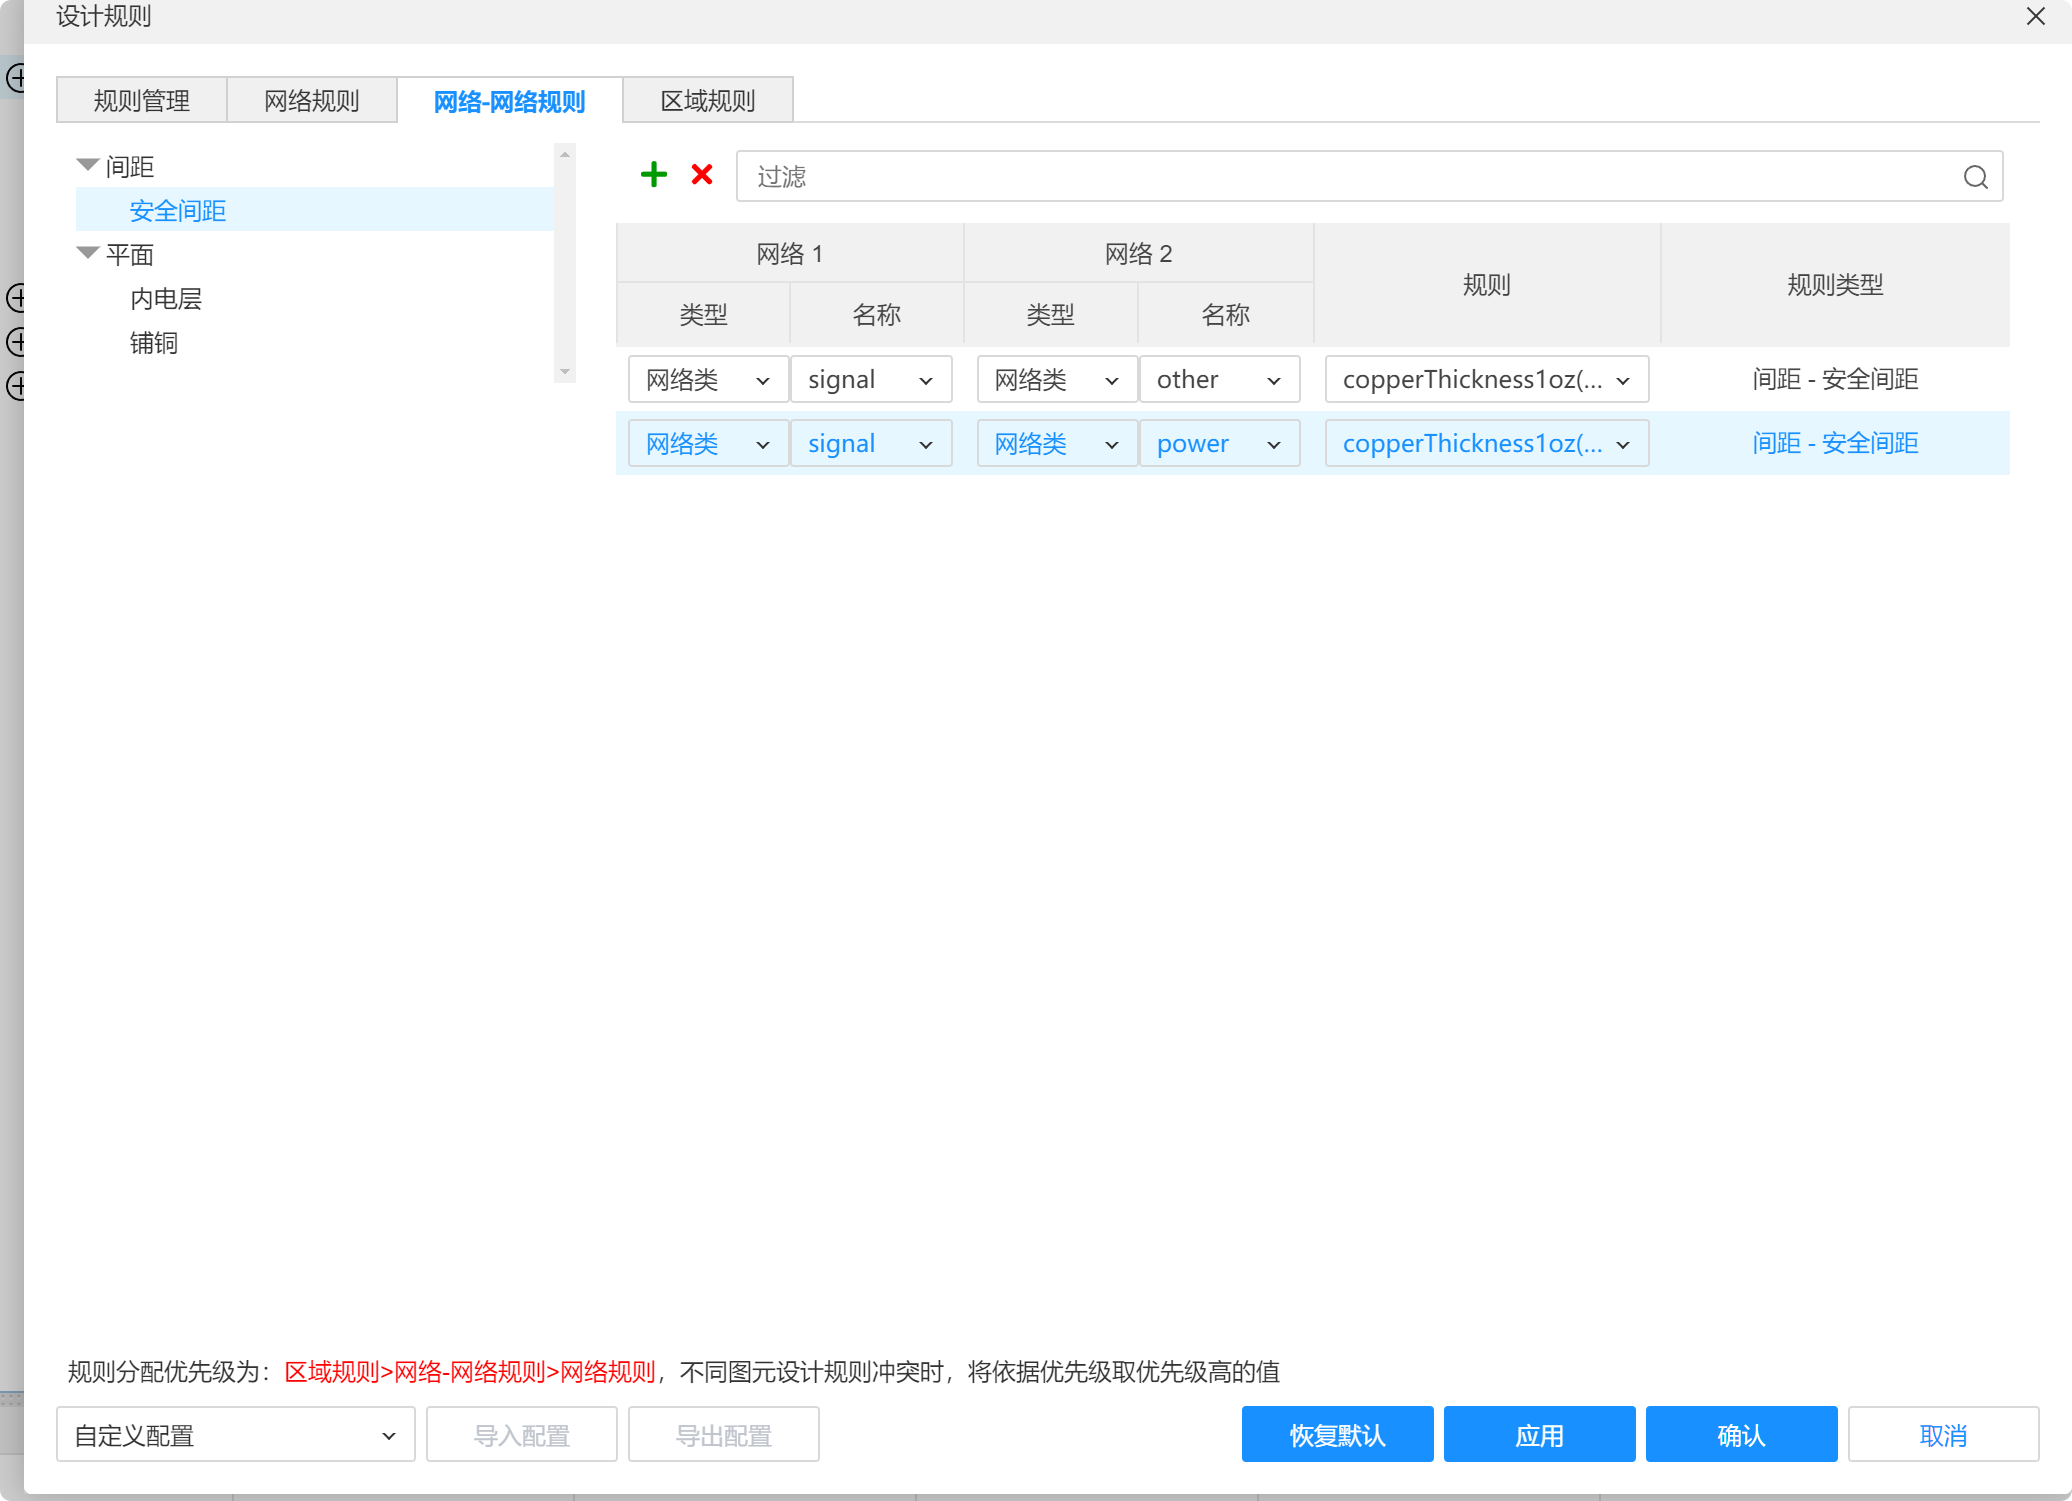The image size is (2072, 1501).
Task: Switch to the 规则管理 tab
Action: point(142,101)
